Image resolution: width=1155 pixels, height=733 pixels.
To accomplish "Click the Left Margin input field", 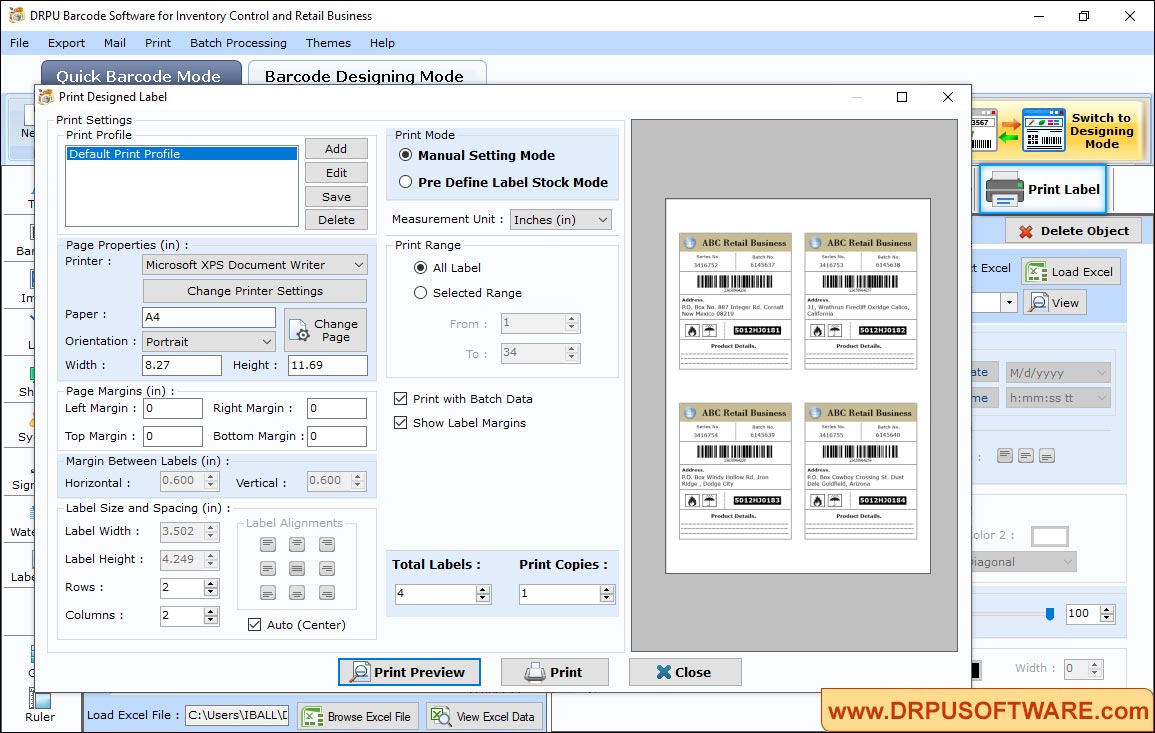I will point(172,408).
